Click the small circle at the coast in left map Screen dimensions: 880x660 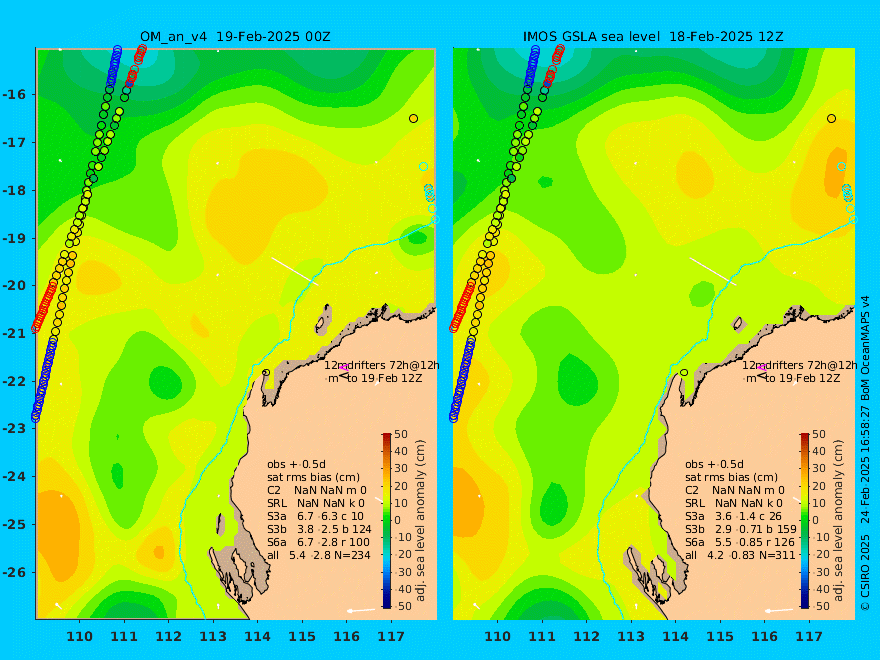tap(266, 373)
